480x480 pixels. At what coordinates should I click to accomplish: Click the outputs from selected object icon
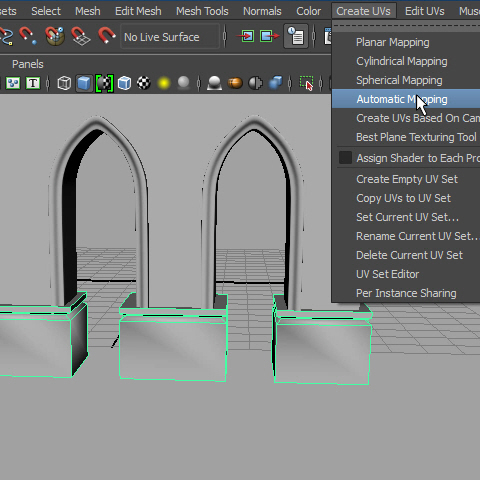[x=269, y=36]
